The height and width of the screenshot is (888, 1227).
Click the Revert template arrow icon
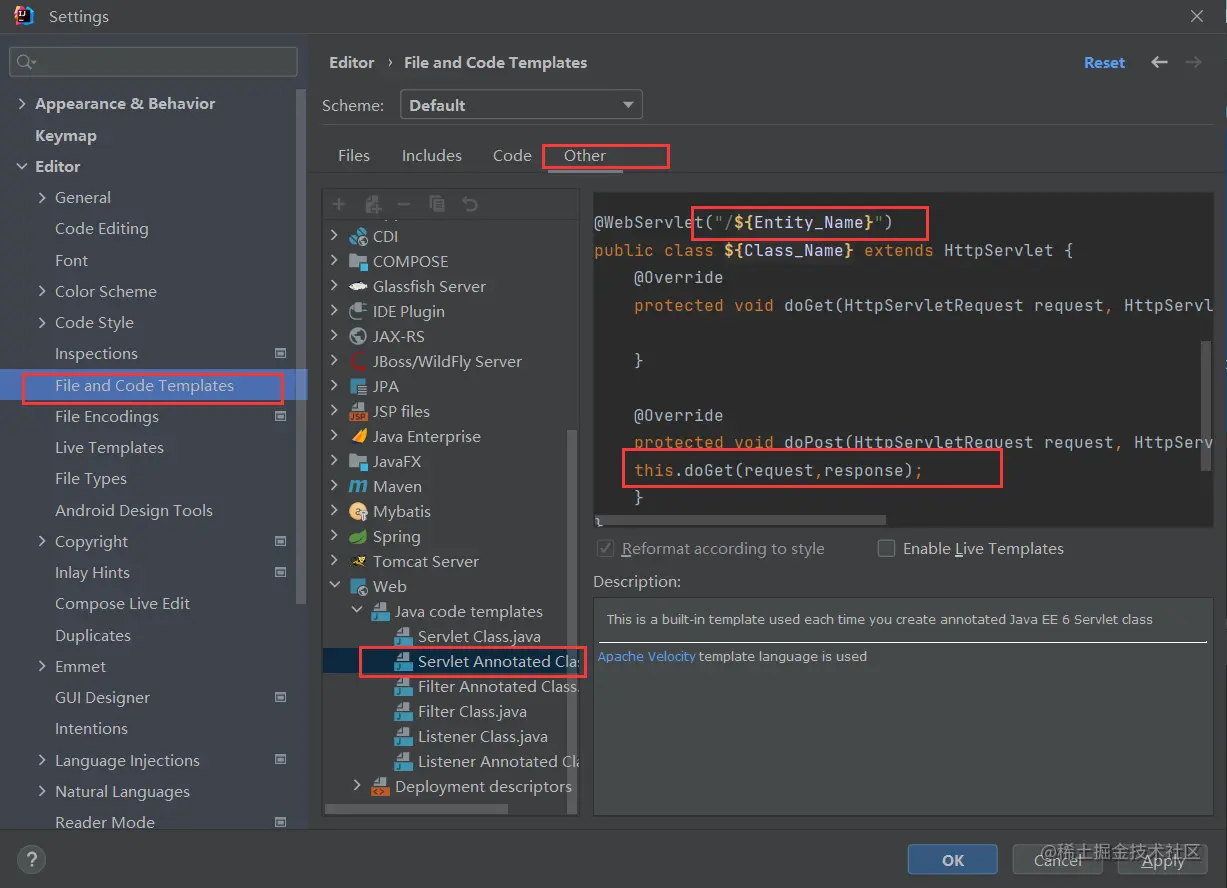pyautogui.click(x=470, y=204)
